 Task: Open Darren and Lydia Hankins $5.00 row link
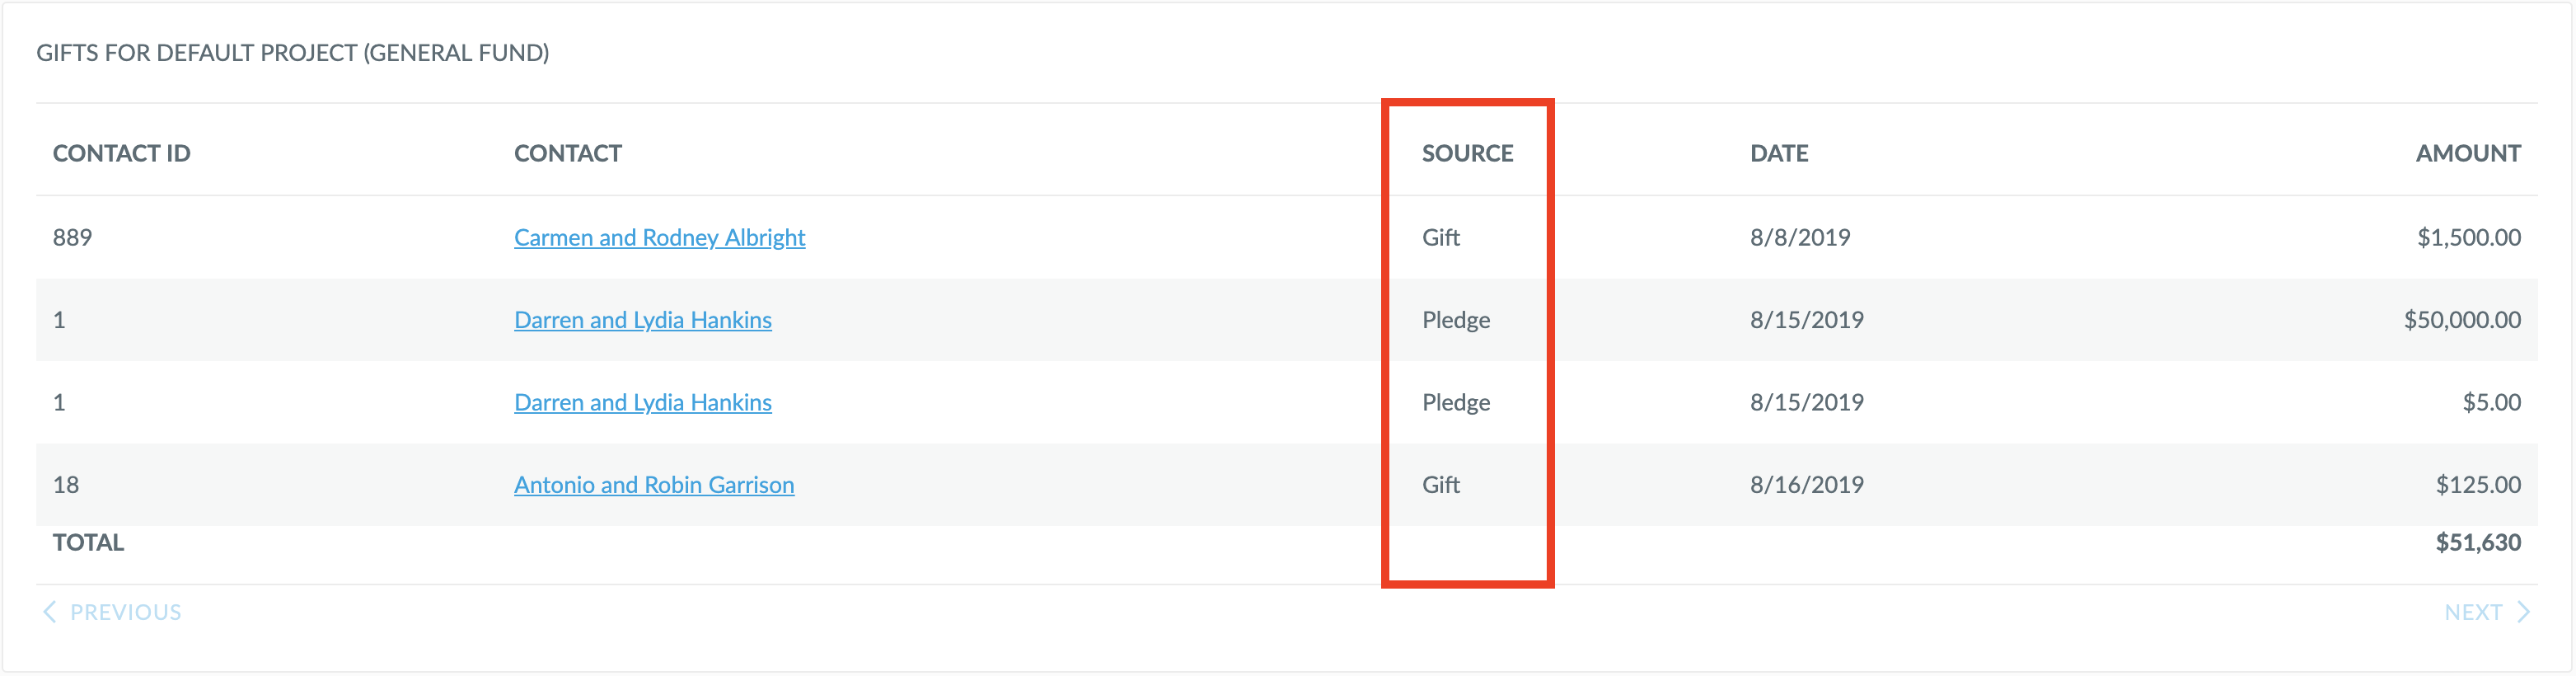(x=643, y=402)
